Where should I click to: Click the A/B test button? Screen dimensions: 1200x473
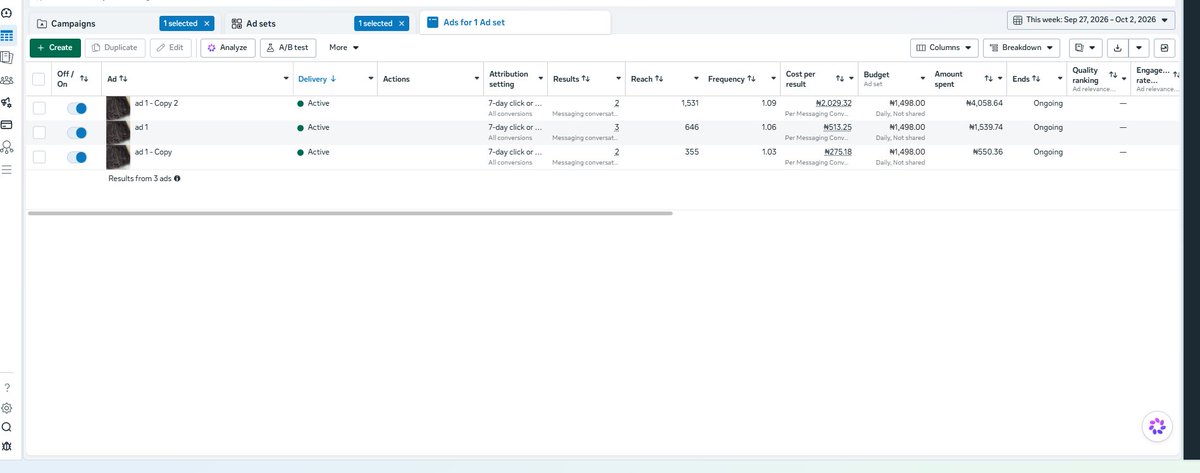[287, 47]
